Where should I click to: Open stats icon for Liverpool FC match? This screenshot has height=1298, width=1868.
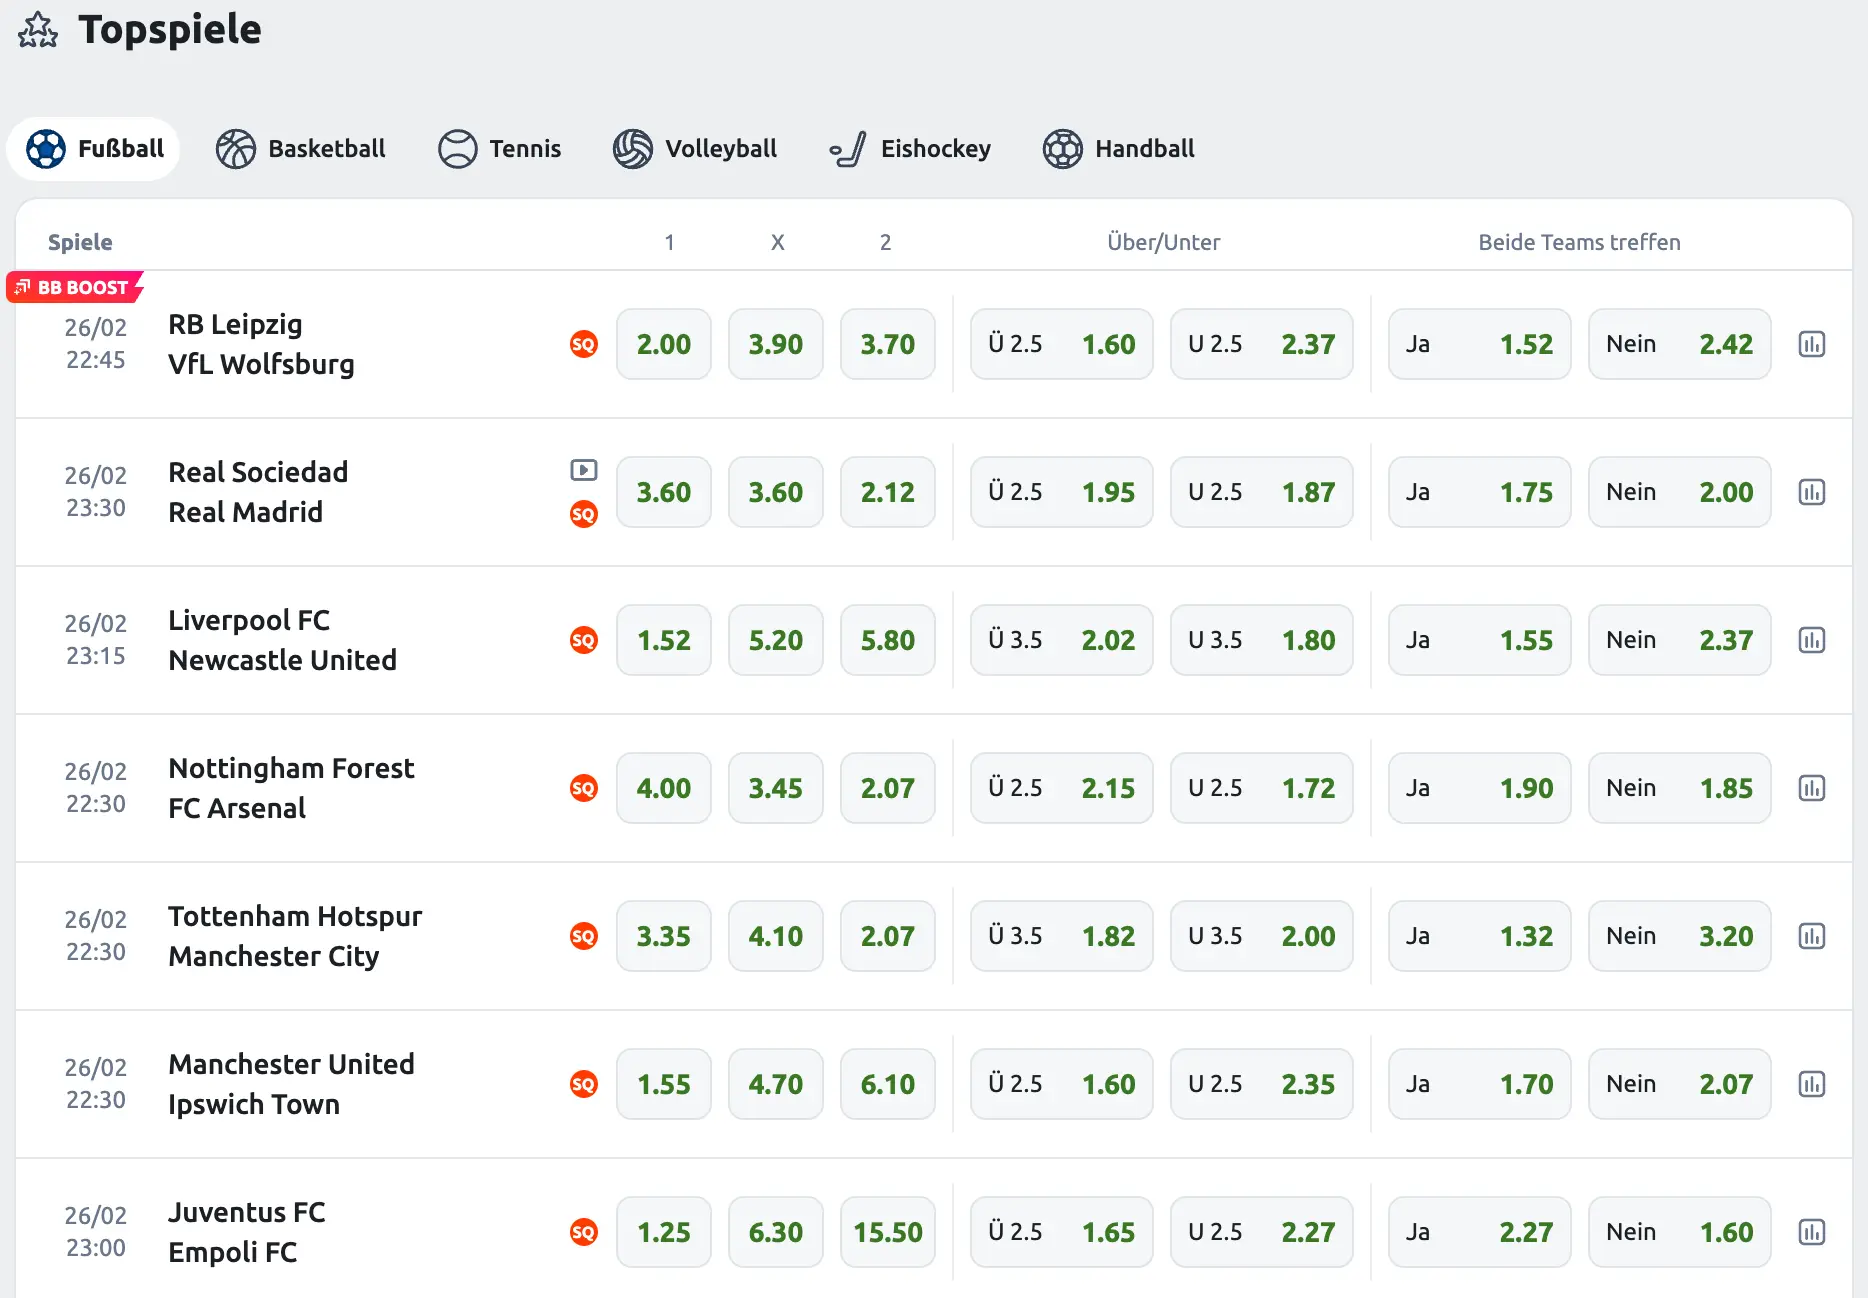pos(1811,640)
